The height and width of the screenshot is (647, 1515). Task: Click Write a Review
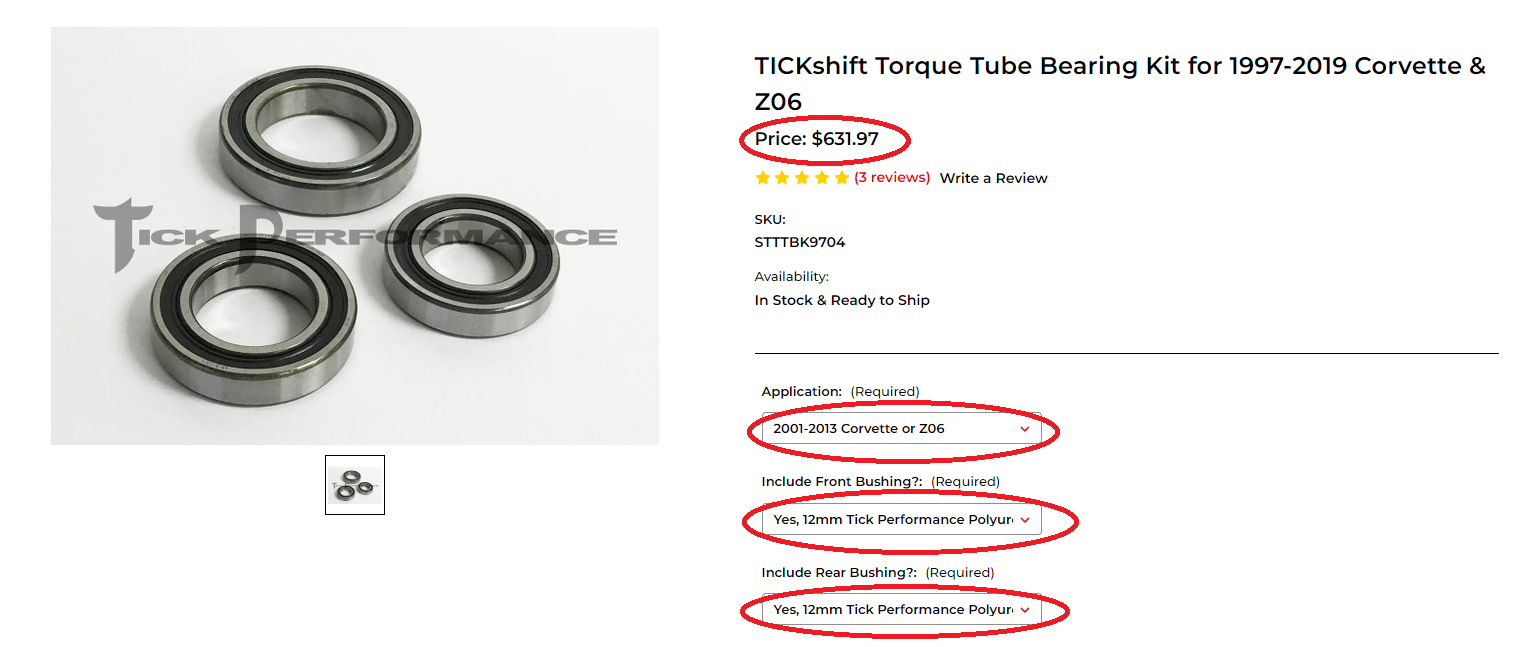point(993,177)
